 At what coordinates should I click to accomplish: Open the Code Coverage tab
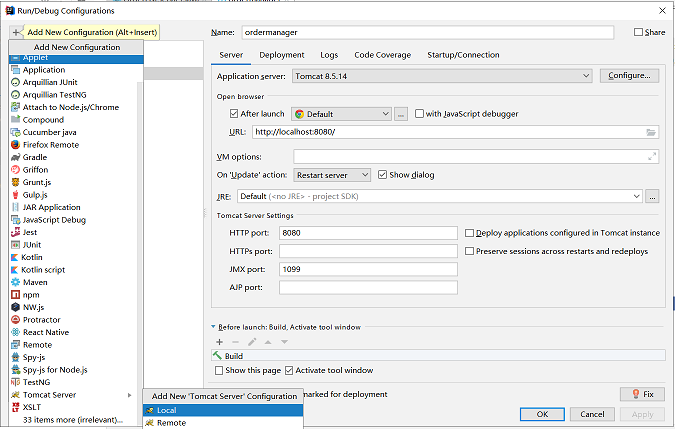[x=382, y=55]
